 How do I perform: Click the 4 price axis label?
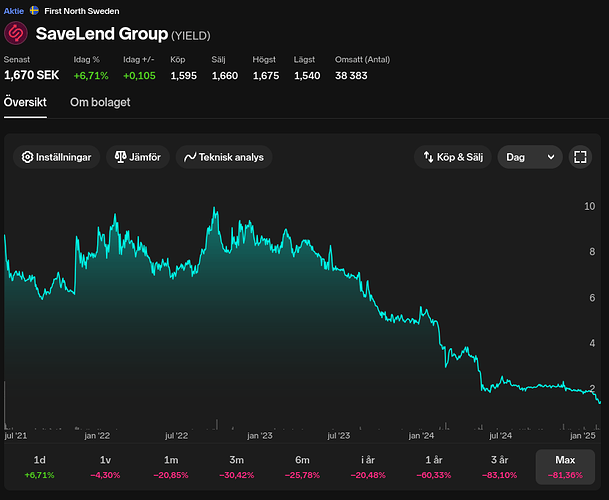pyautogui.click(x=592, y=343)
